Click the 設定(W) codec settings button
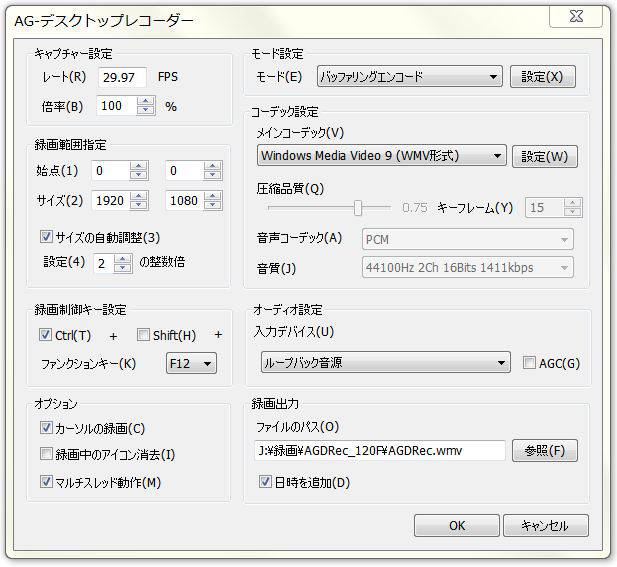Screen dimensions: 617x567 [x=545, y=157]
